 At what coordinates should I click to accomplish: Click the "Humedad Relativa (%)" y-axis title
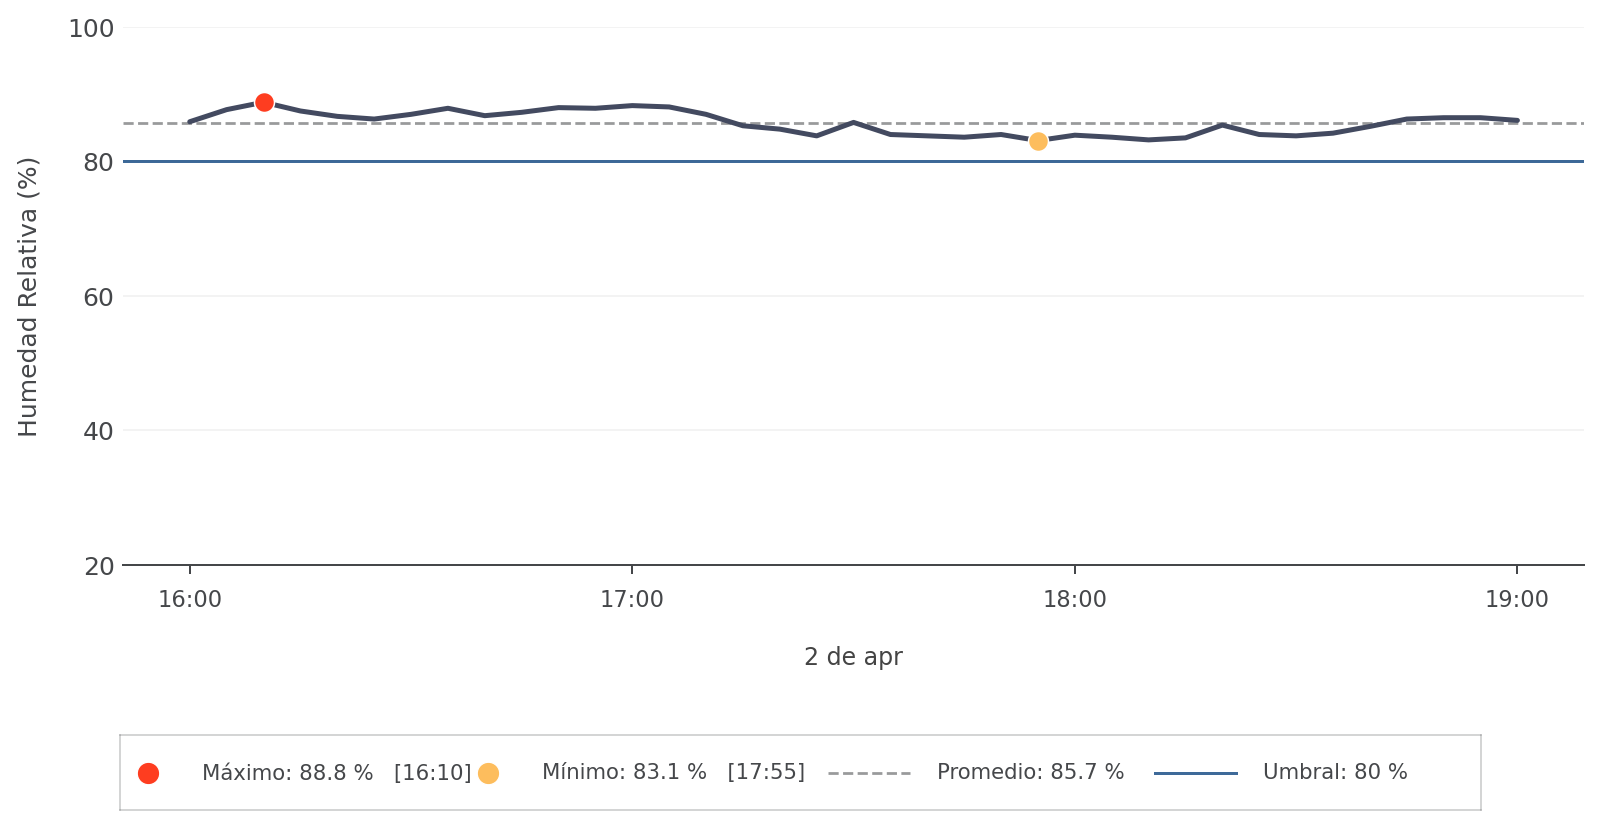click(28, 297)
